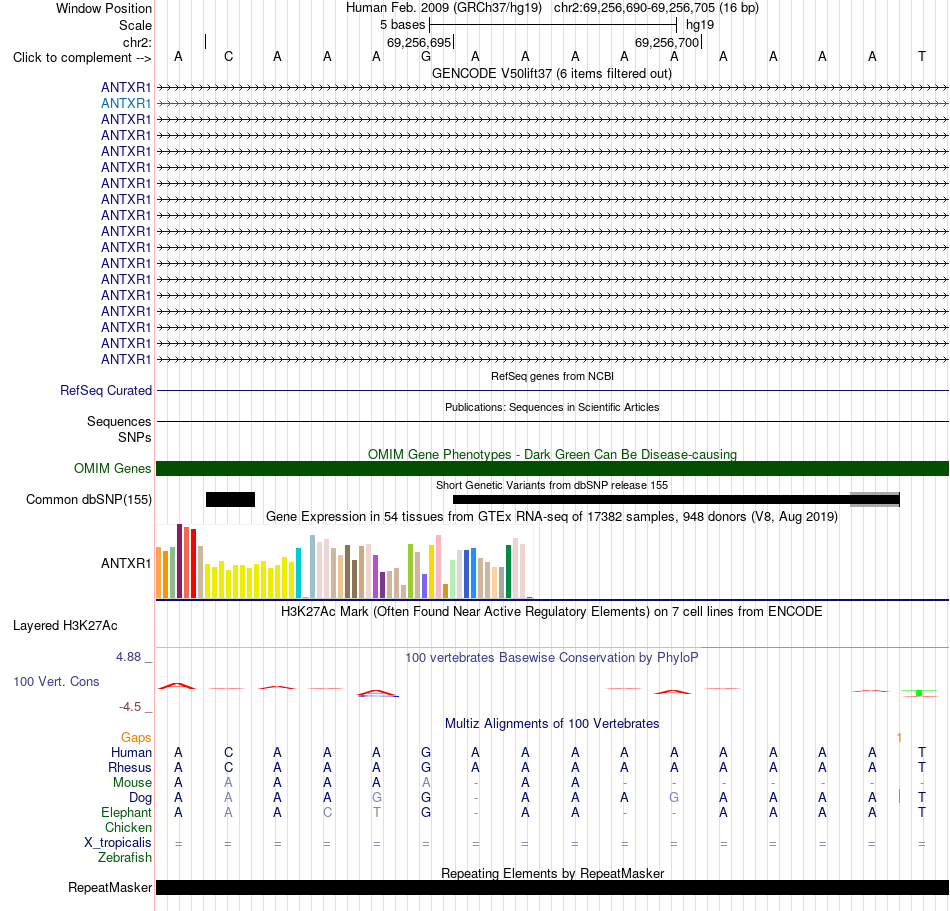Open 'Short Genetic Variants from dbSNP release 155' title

pos(552,485)
